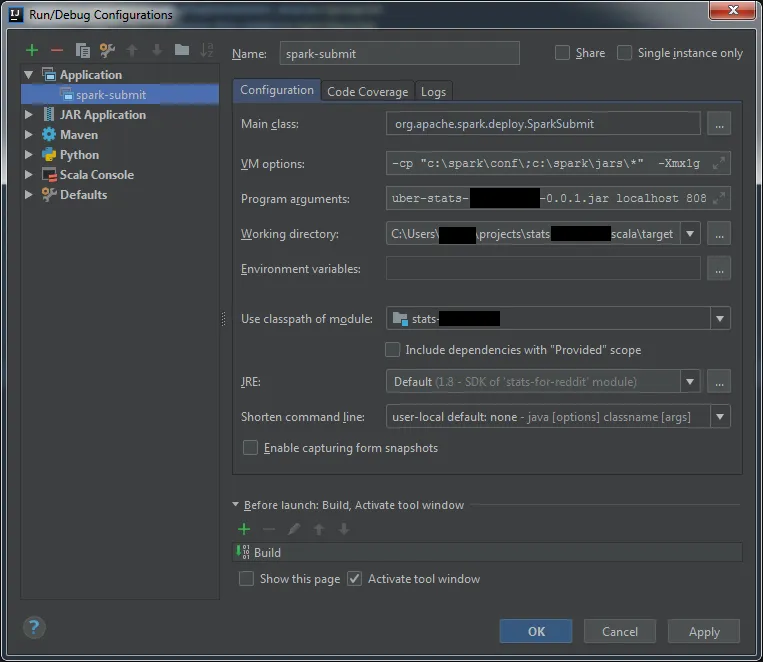Click OK button

pyautogui.click(x=536, y=631)
